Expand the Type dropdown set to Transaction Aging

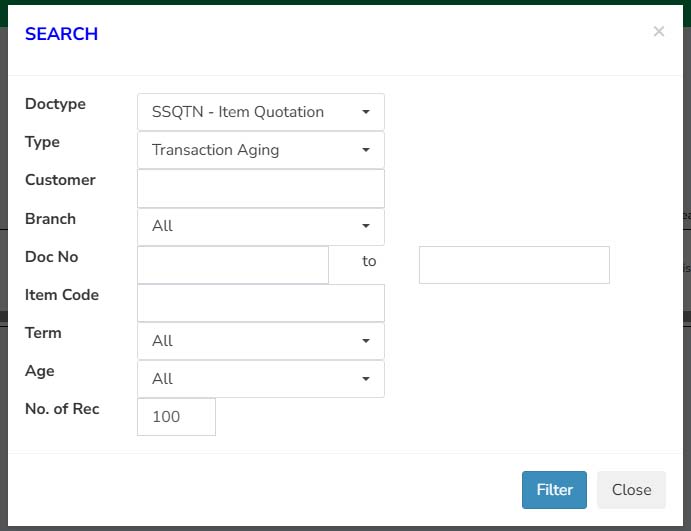[x=261, y=150]
